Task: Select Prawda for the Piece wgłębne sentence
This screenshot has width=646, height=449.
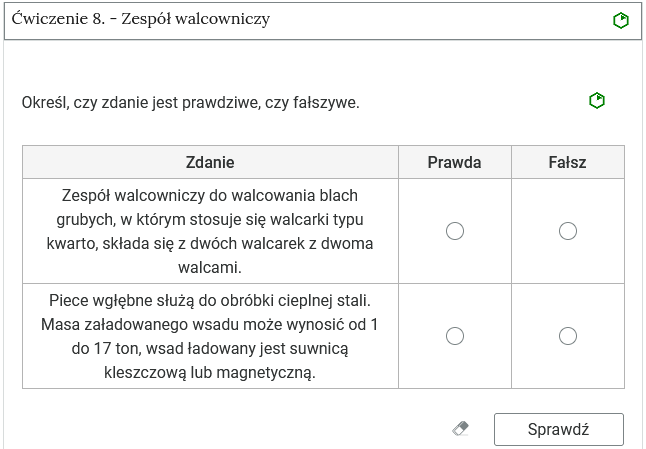Action: tap(455, 336)
